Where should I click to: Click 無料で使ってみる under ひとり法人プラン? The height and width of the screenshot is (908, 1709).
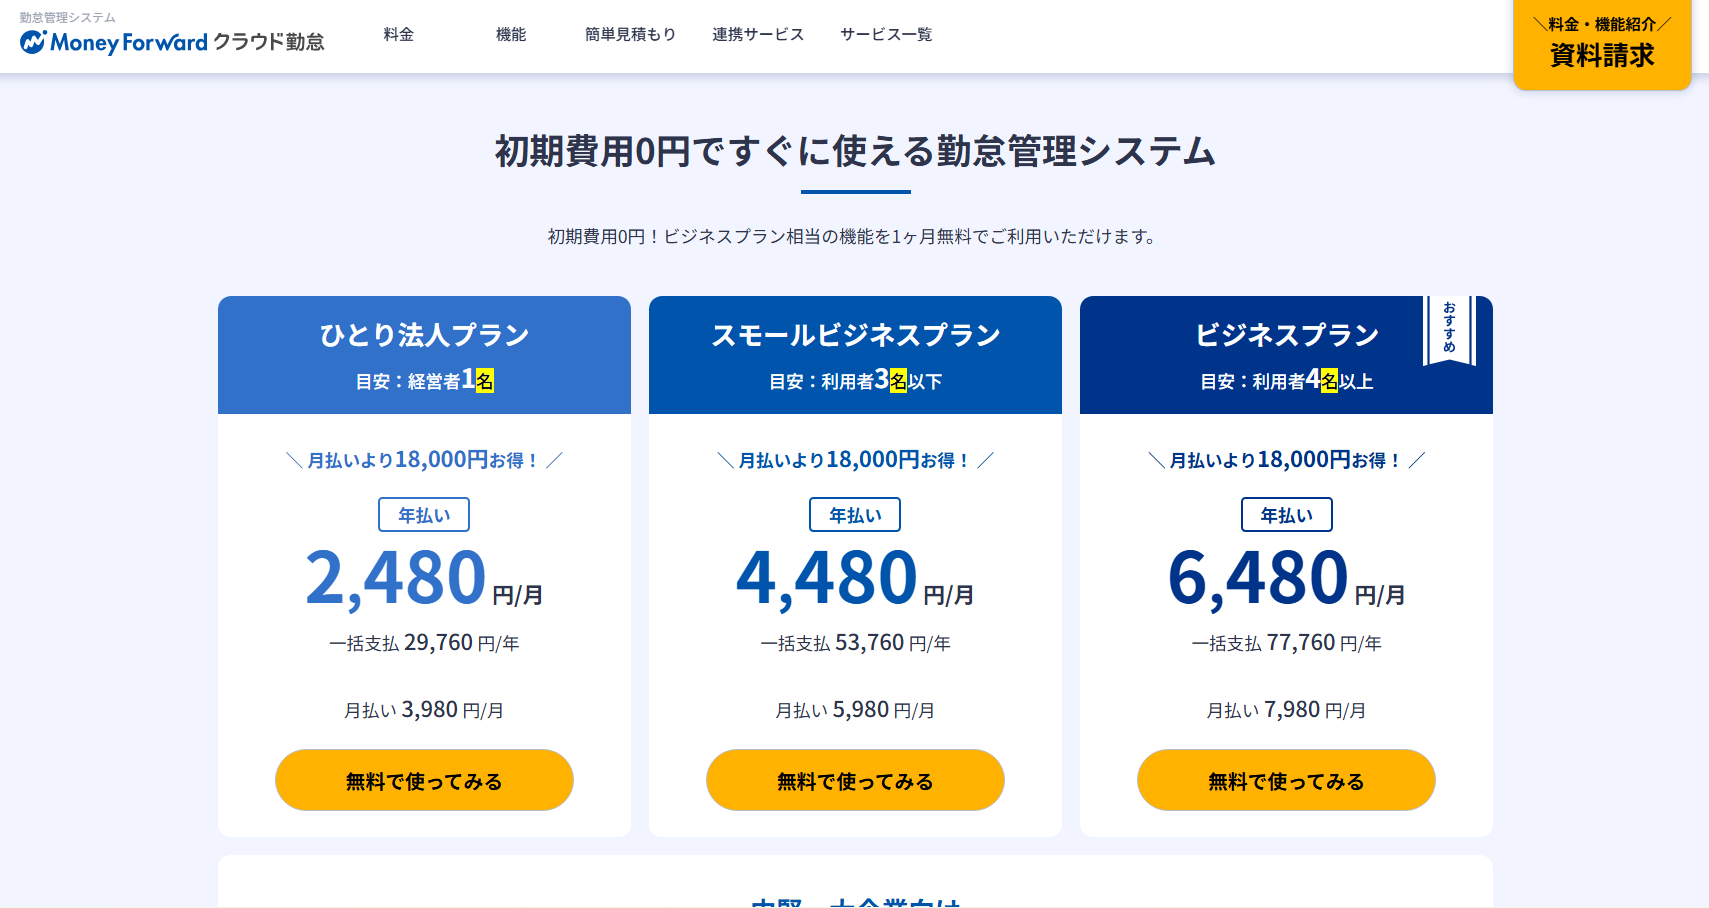coord(424,780)
